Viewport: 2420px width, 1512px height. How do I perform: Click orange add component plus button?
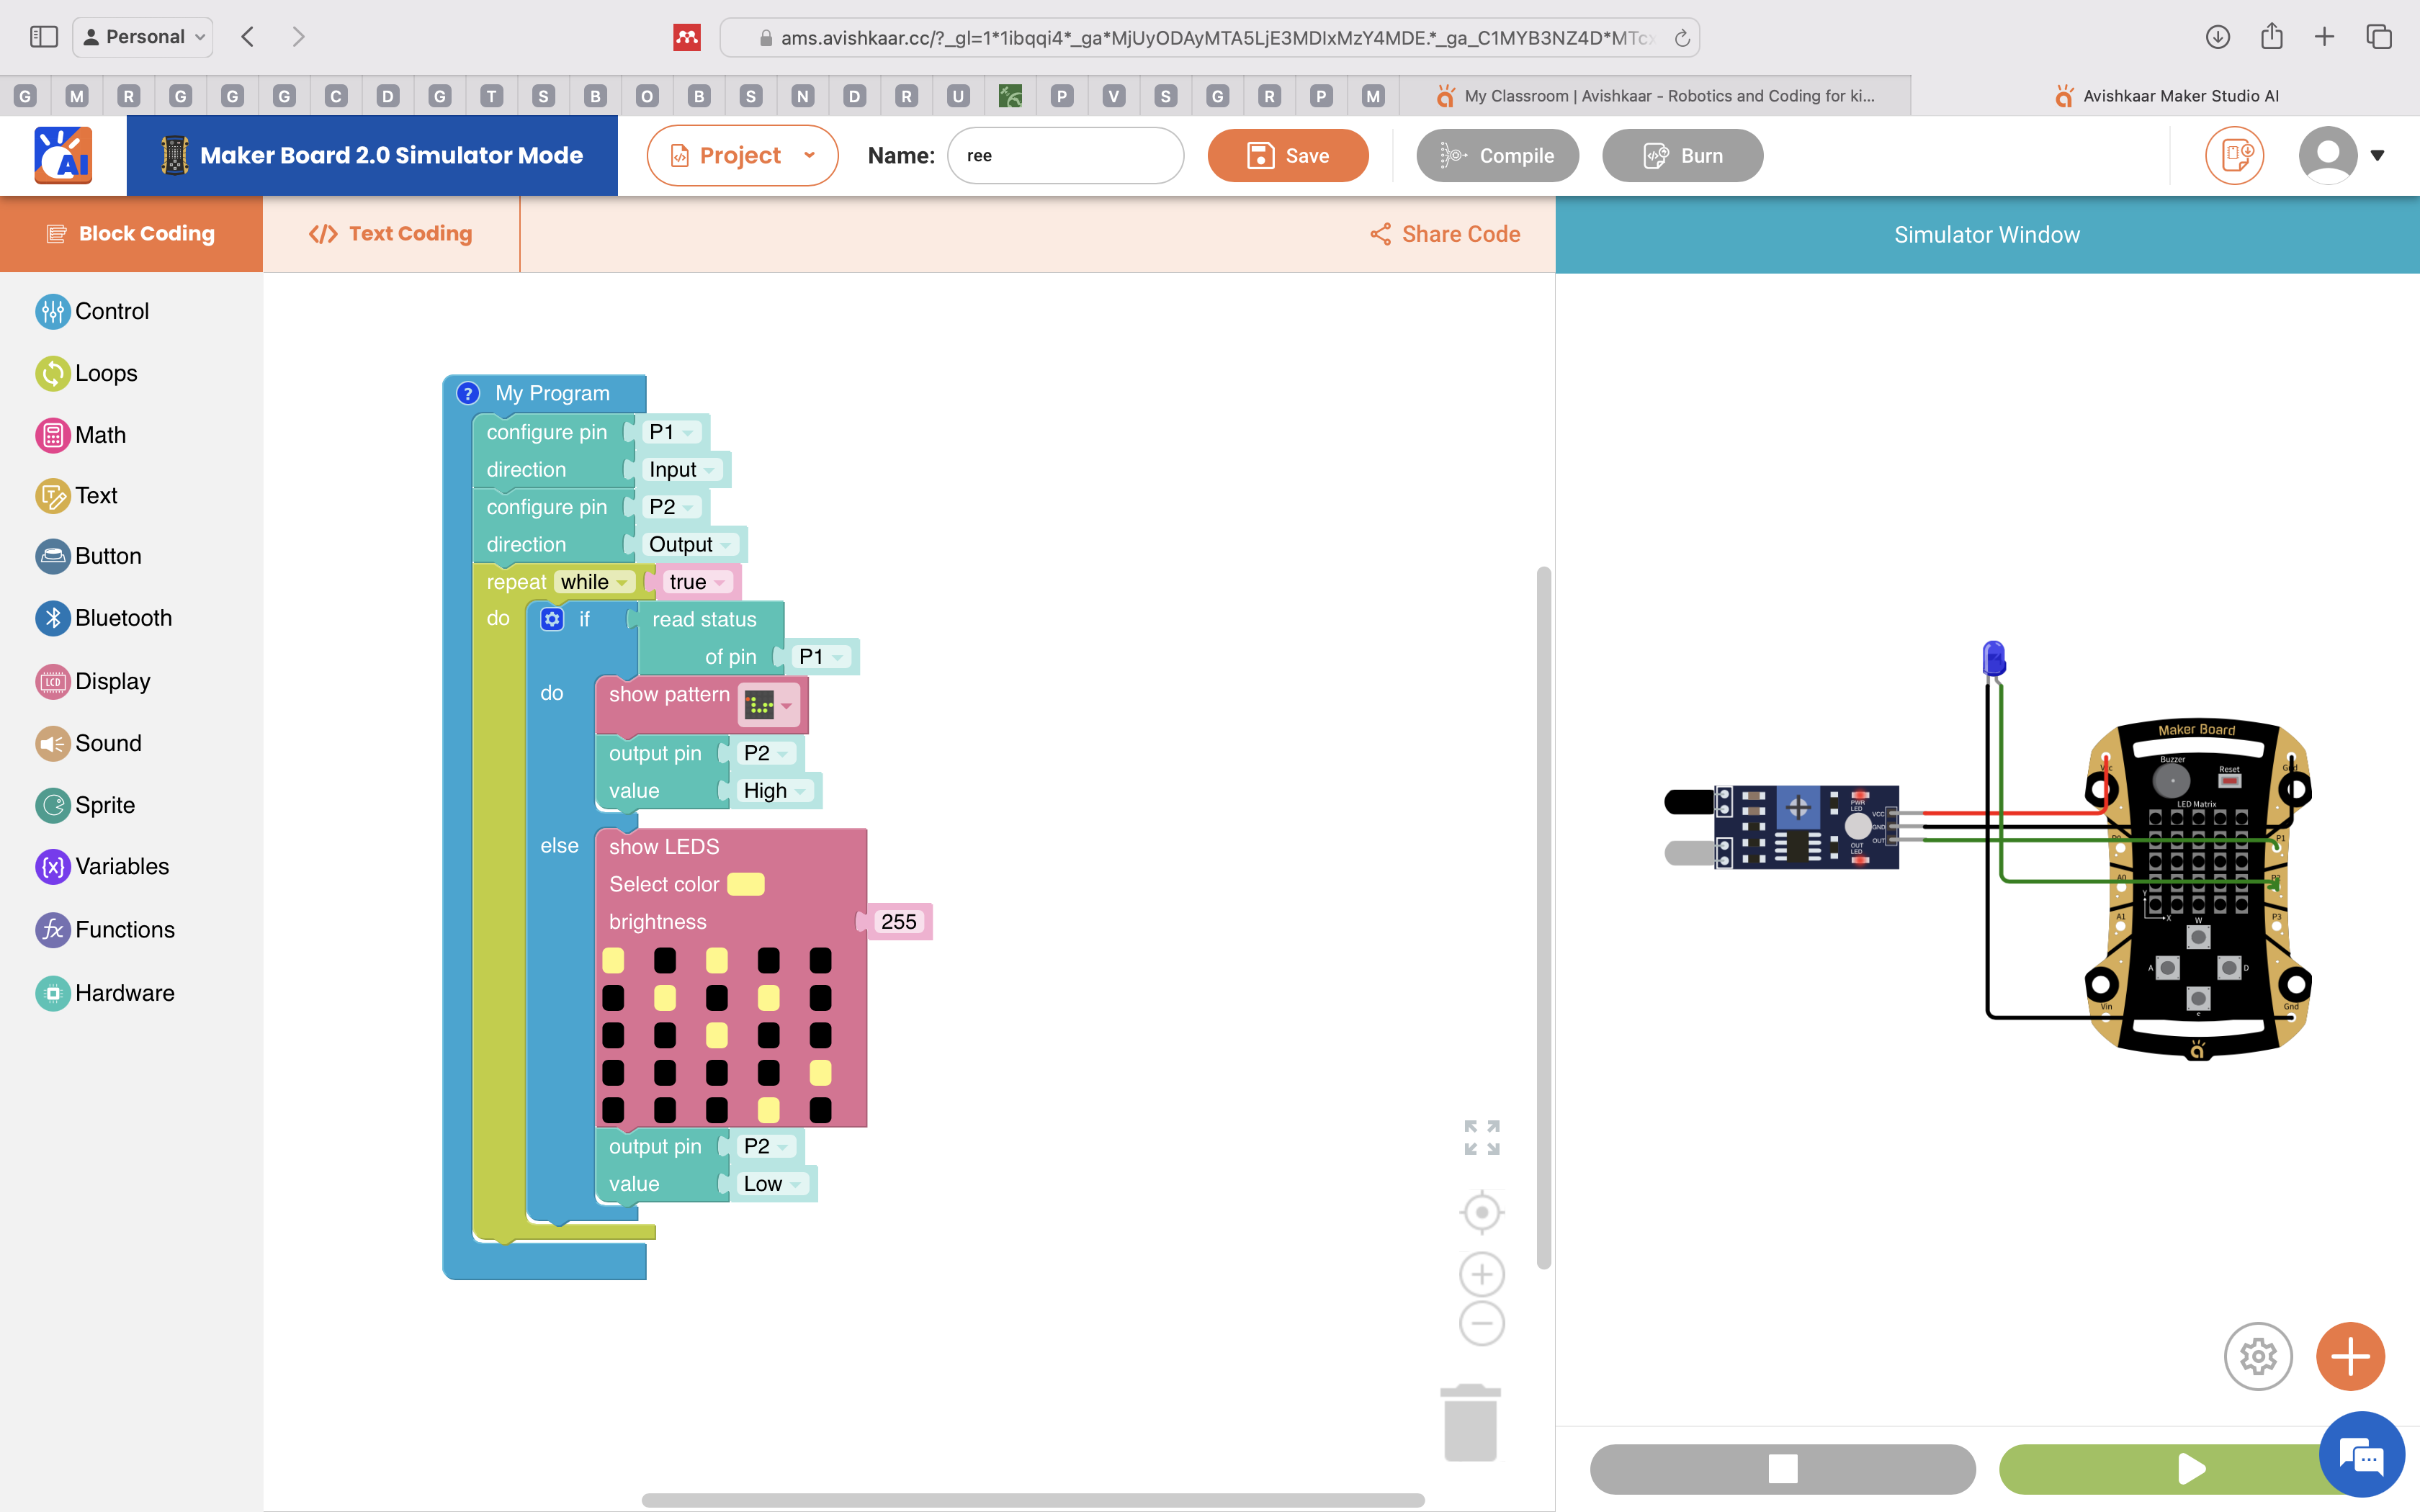pyautogui.click(x=2350, y=1357)
